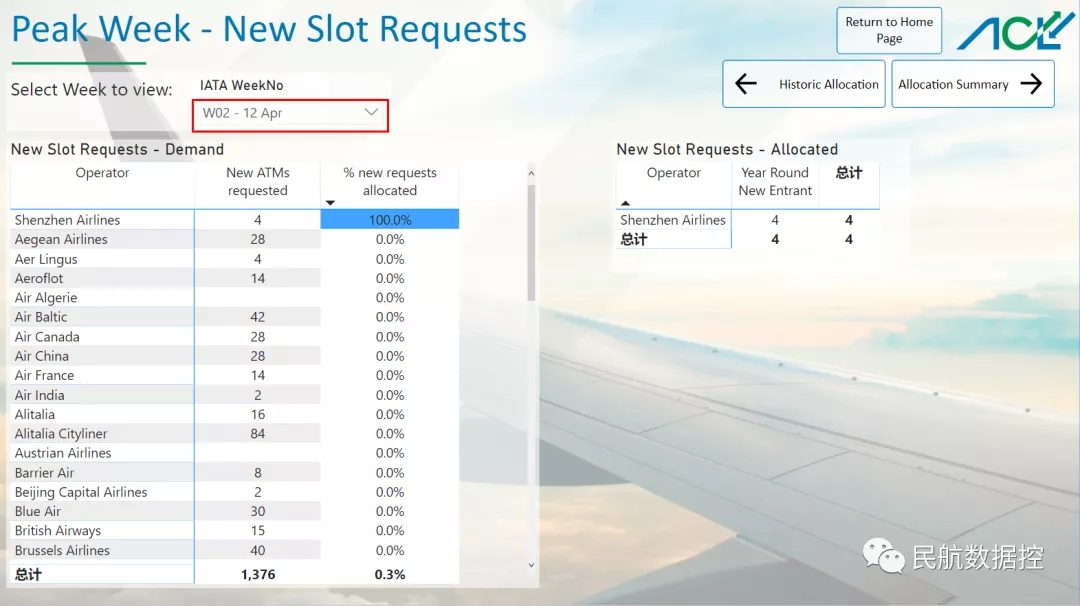1080x606 pixels.
Task: Select the Blue Air row
Action: pos(235,512)
